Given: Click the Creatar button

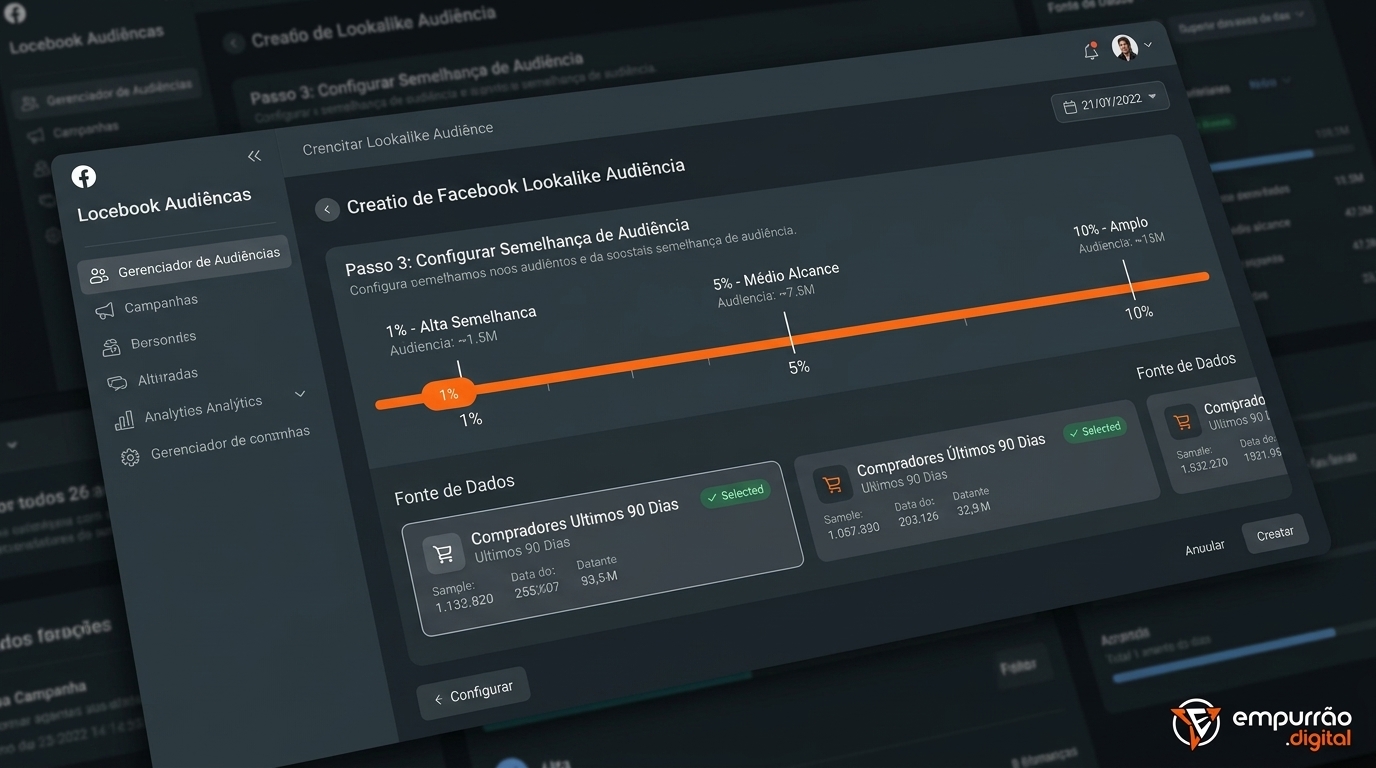Looking at the screenshot, I should pyautogui.click(x=1275, y=534).
